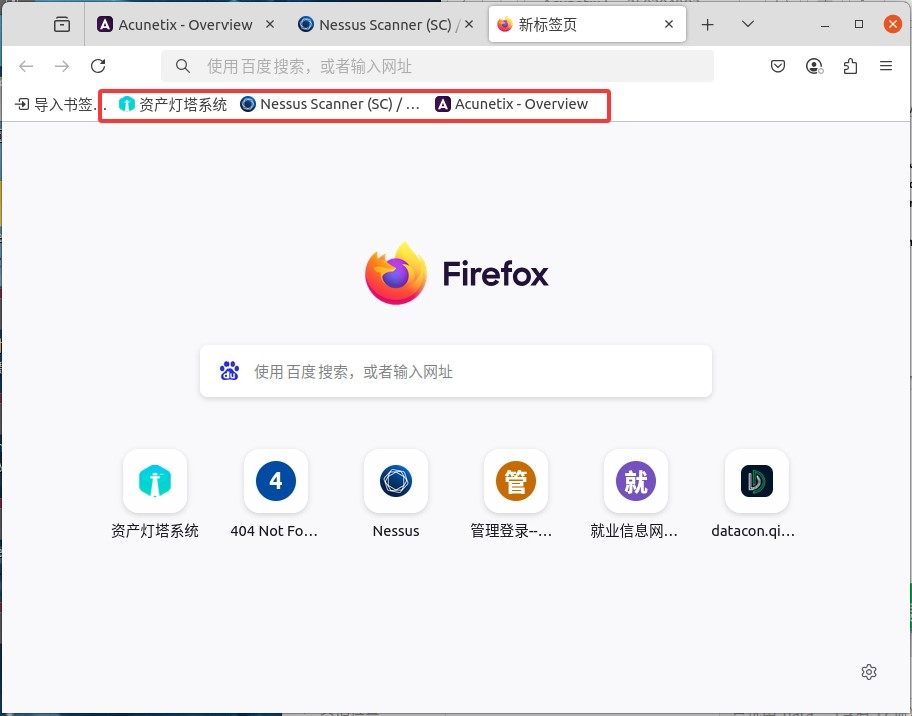The width and height of the screenshot is (912, 716).
Task: Open Firefox View tab manager icon
Action: tap(62, 24)
